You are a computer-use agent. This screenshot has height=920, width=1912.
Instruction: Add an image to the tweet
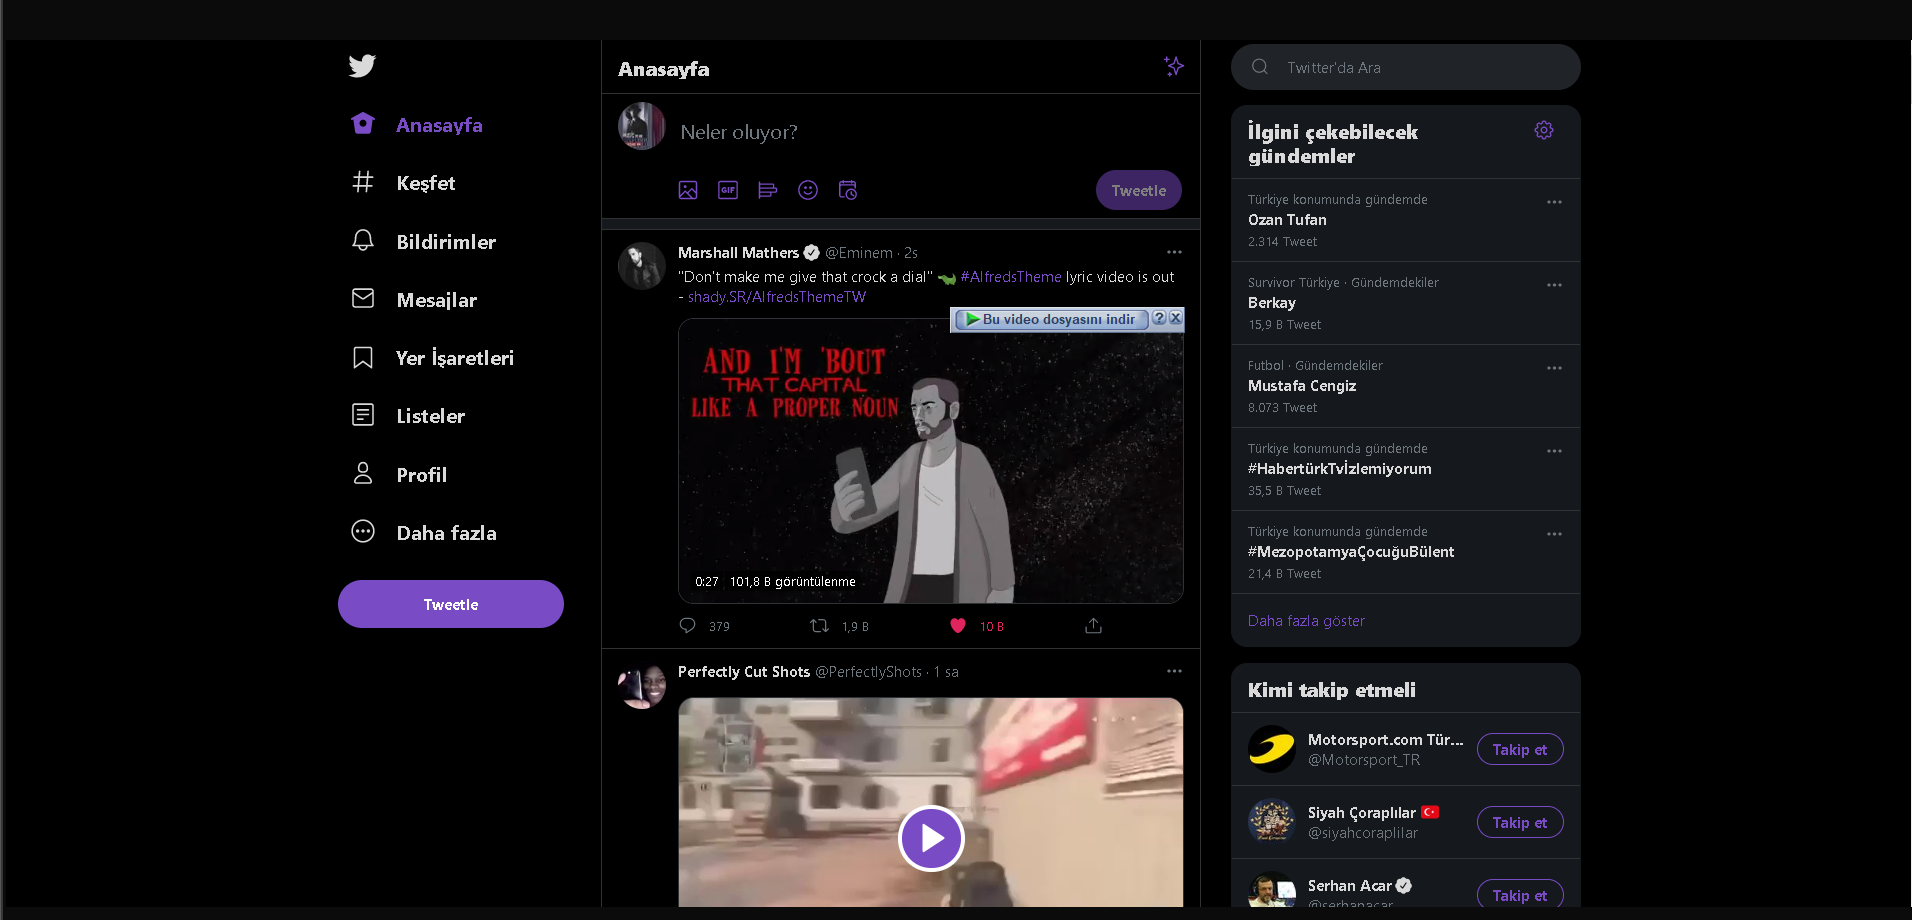click(x=688, y=190)
